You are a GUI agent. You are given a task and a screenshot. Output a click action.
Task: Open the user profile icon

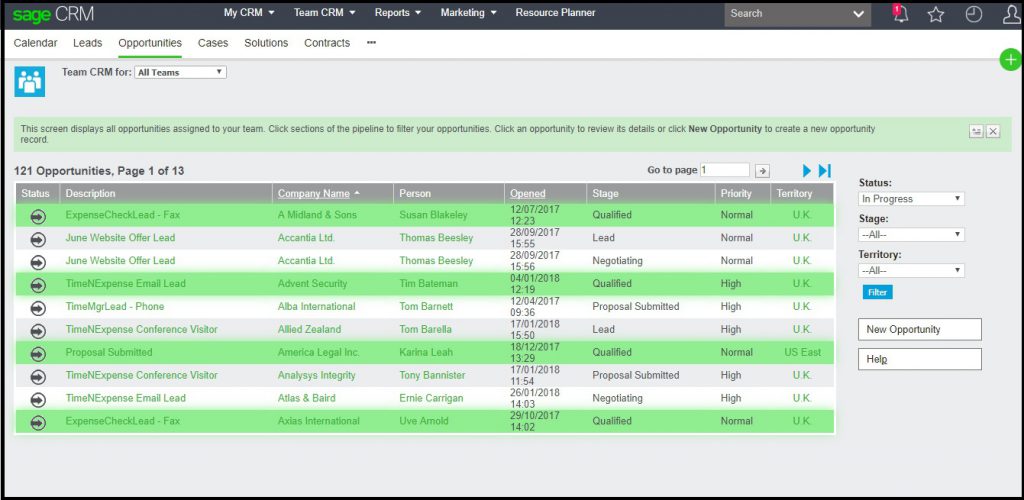(x=1012, y=14)
